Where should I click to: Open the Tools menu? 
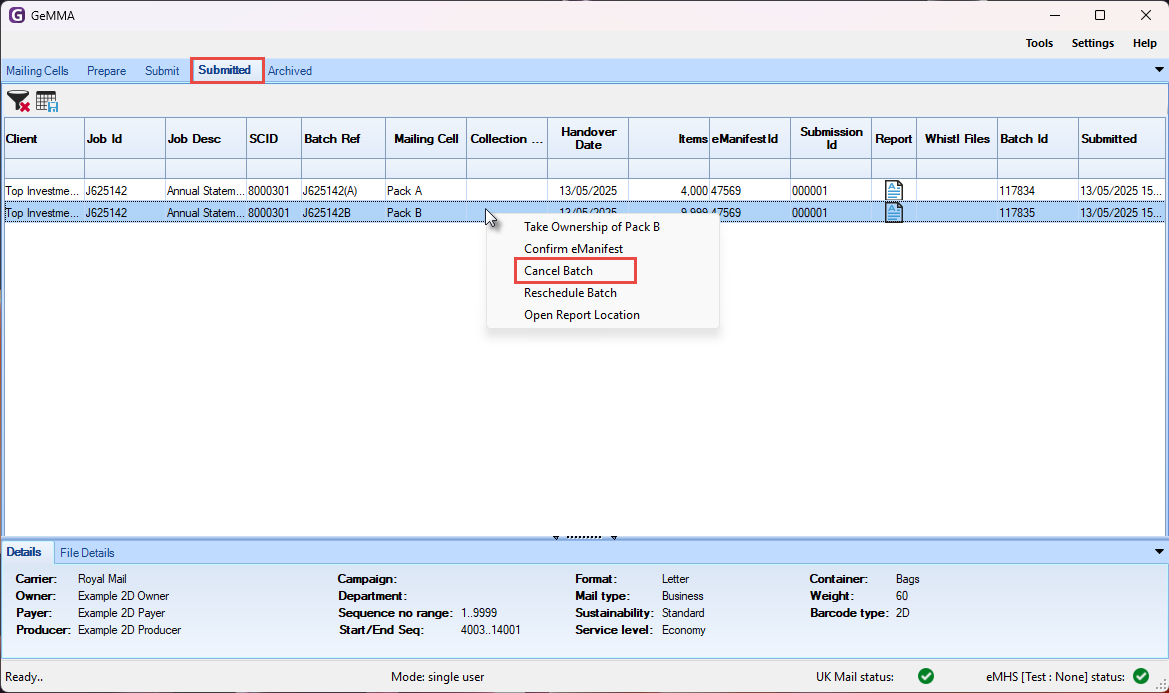(x=1039, y=43)
